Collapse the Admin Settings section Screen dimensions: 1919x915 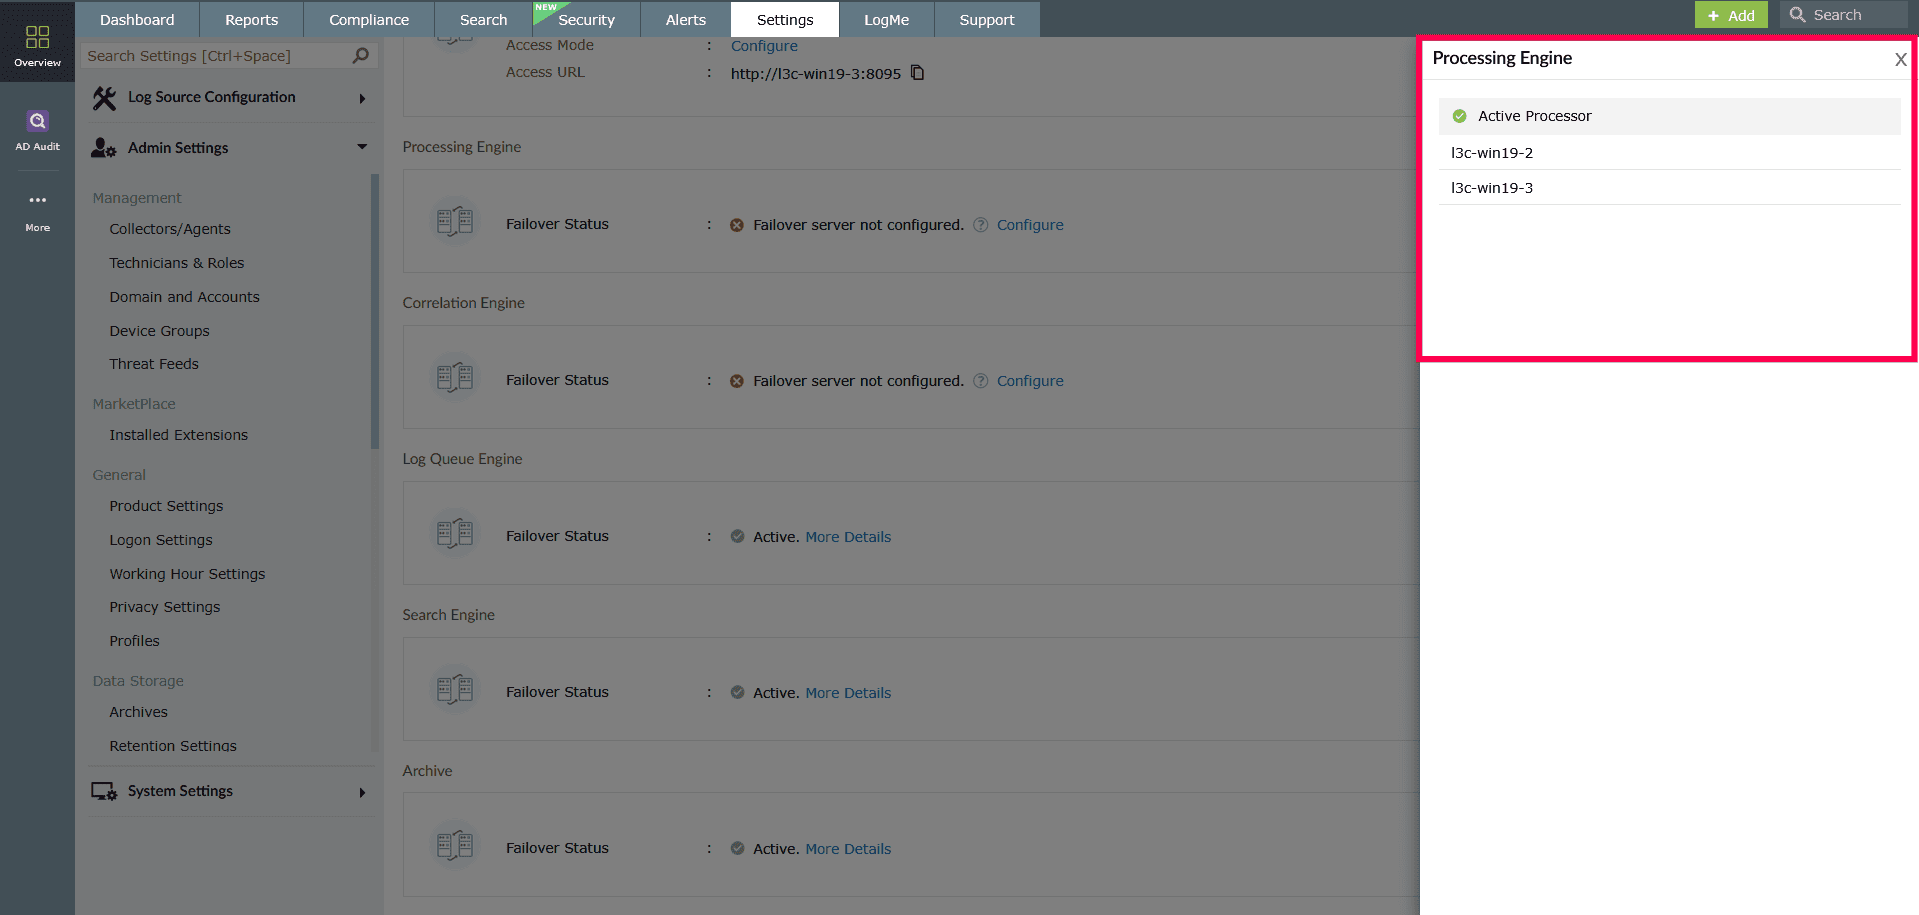pos(362,147)
